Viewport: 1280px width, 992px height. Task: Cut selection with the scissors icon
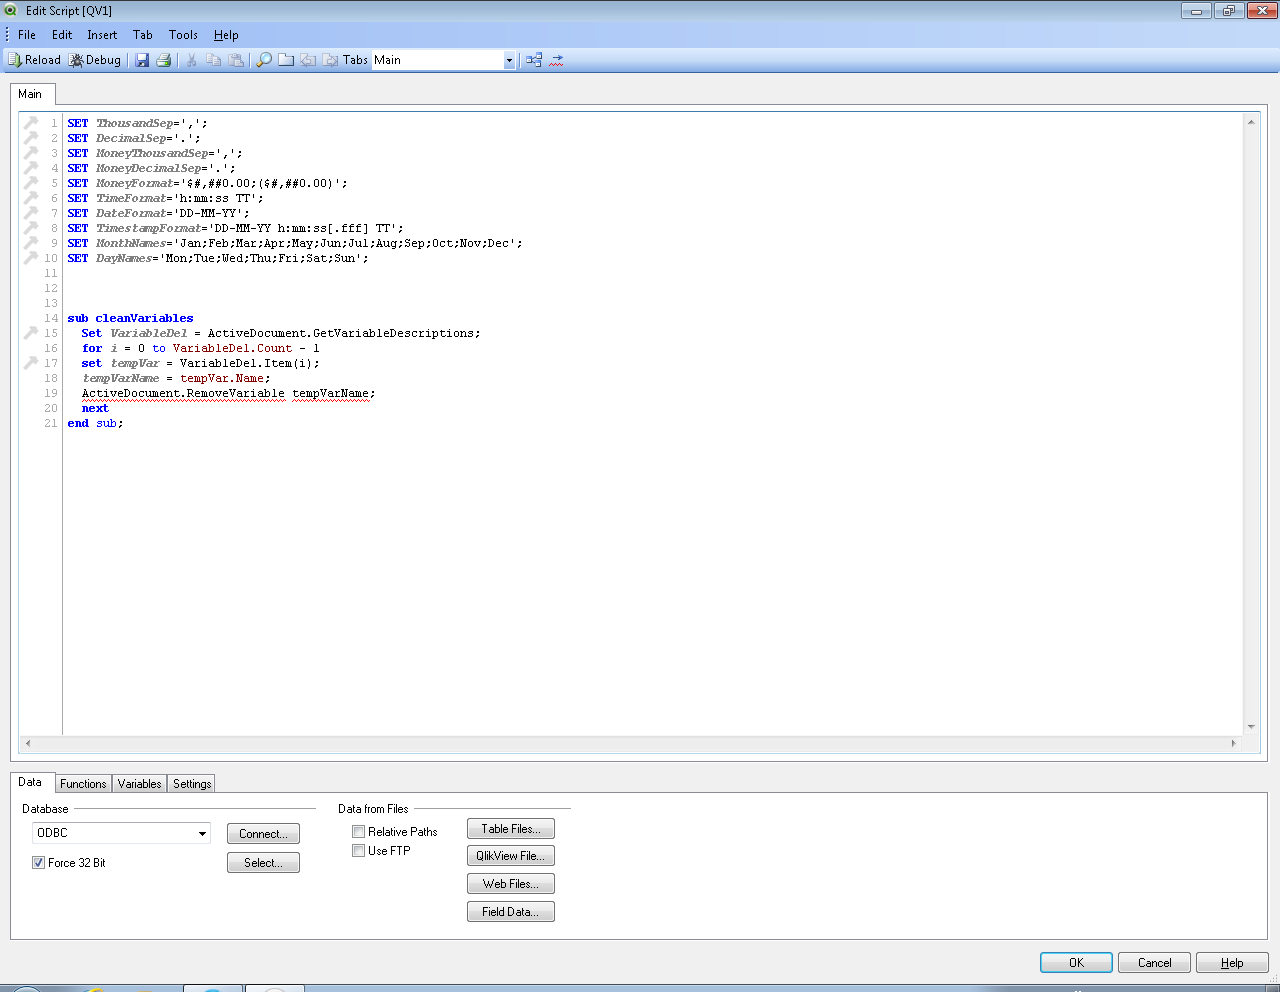[191, 60]
